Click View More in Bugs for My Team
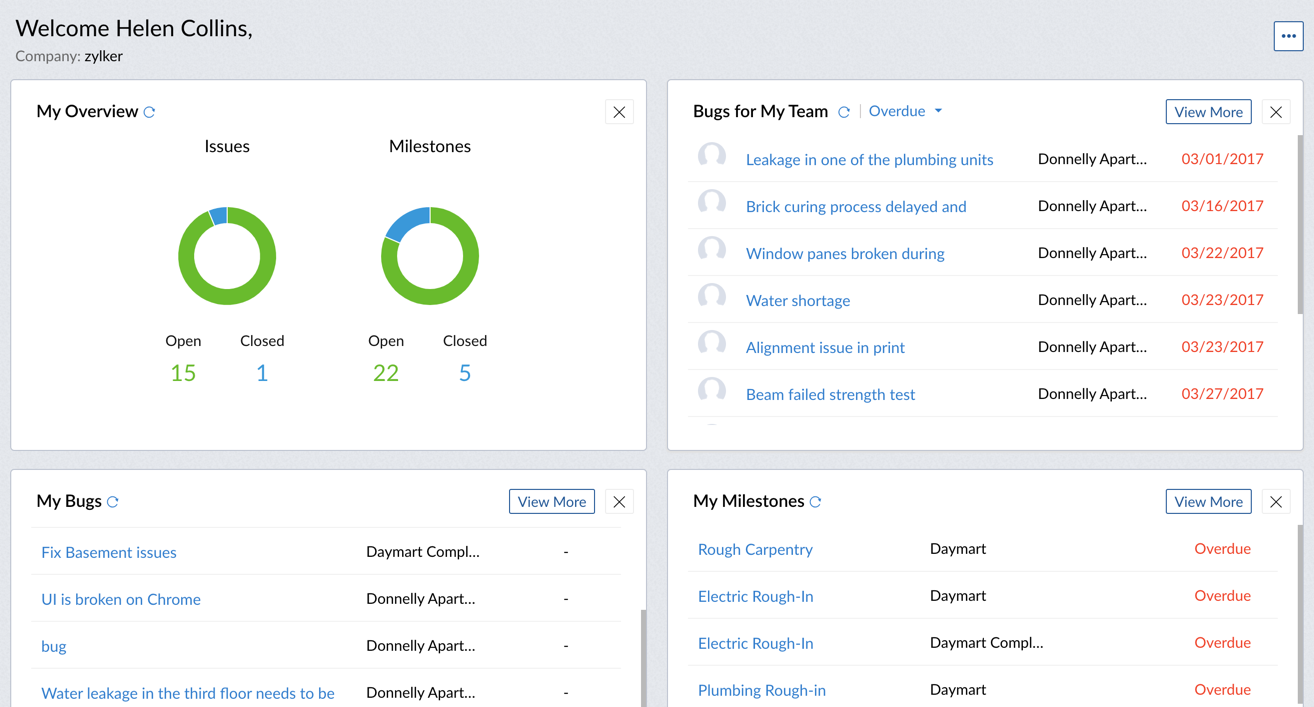 [1208, 112]
